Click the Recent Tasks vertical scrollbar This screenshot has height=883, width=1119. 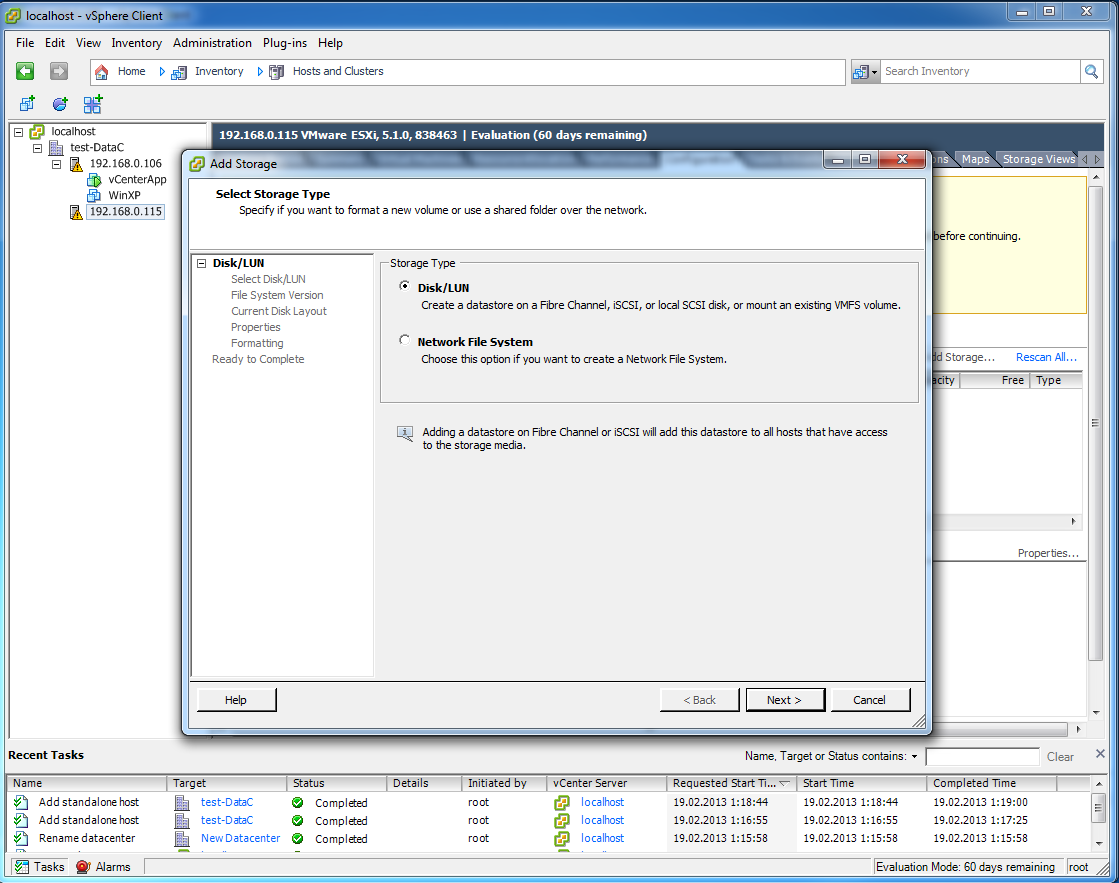click(1098, 814)
